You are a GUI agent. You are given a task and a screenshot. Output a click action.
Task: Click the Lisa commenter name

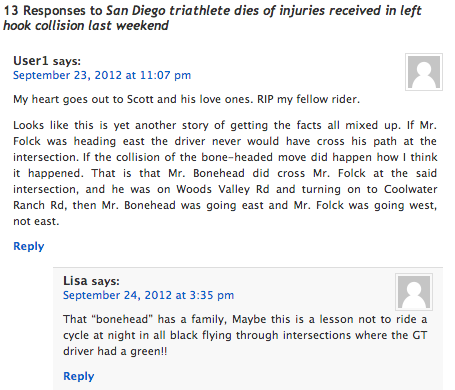point(75,281)
